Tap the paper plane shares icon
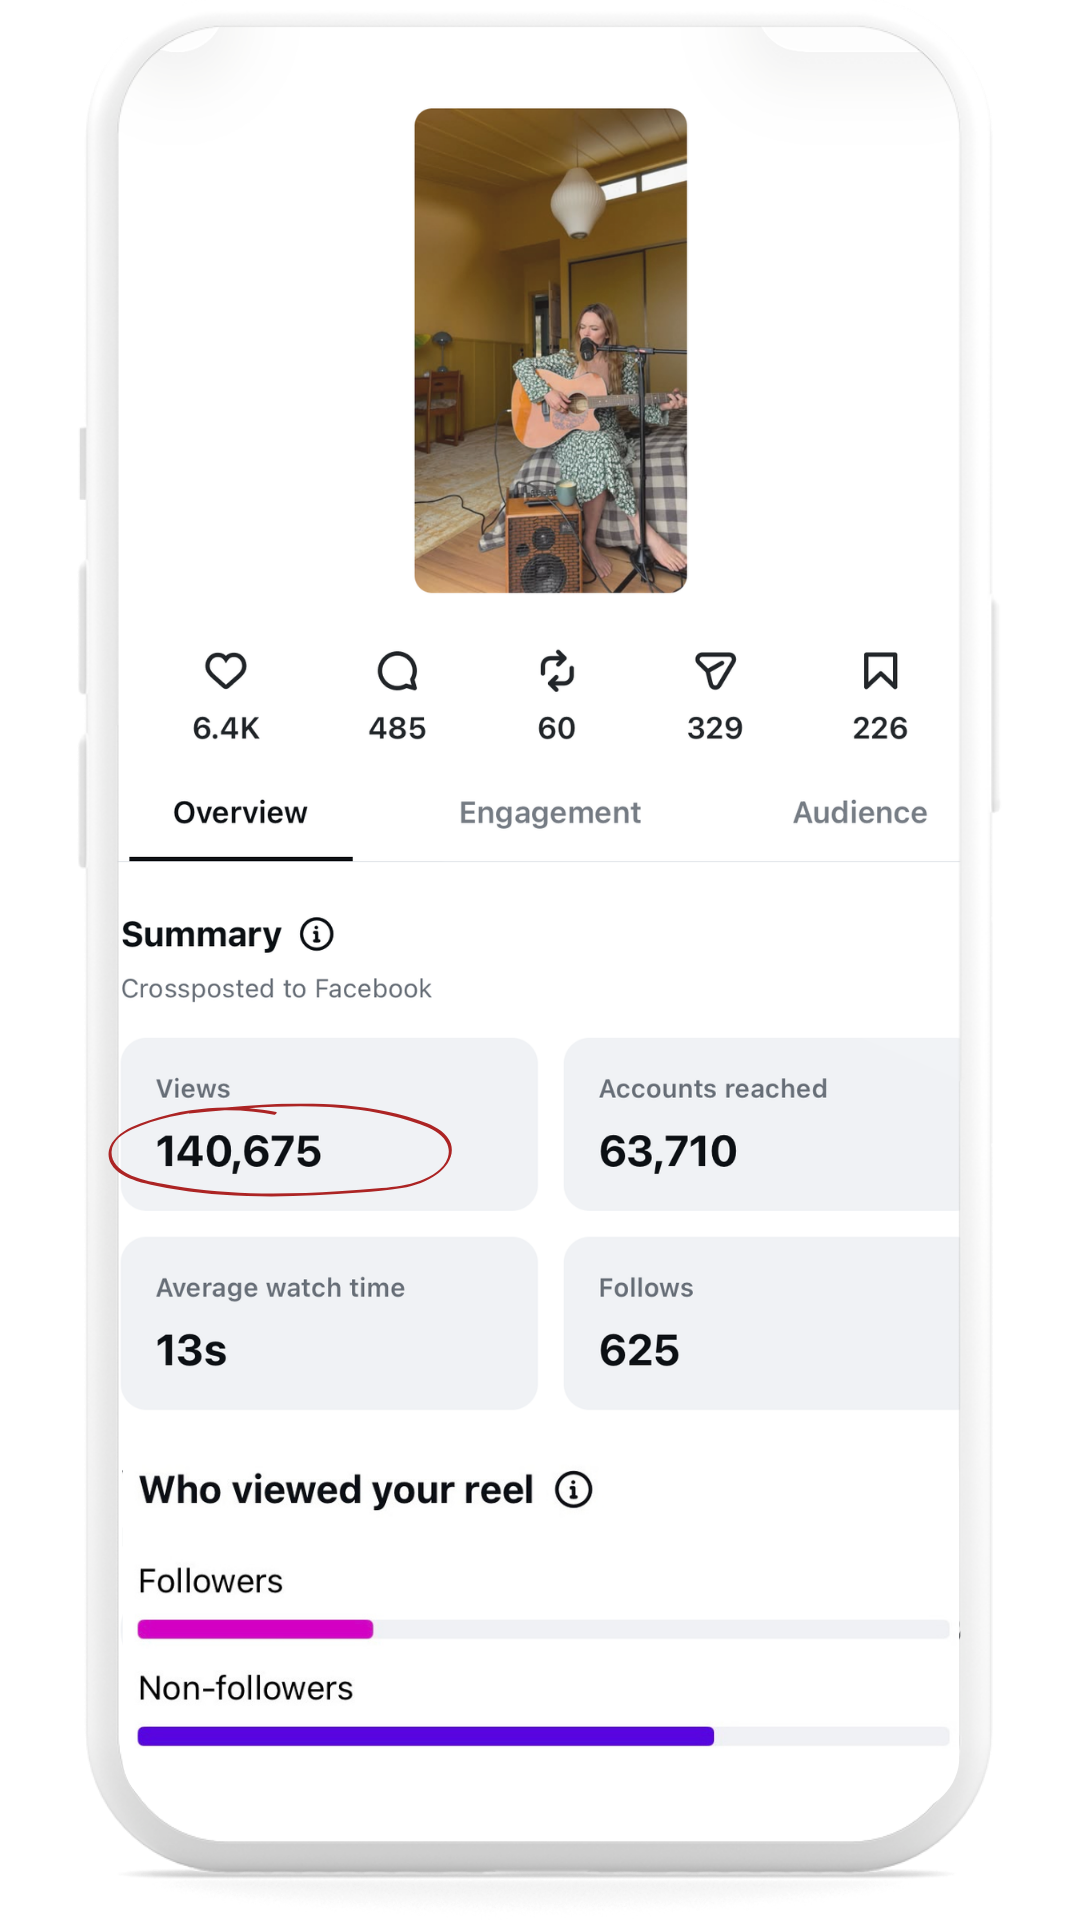Screen dimensions: 1080x1920 (x=715, y=671)
